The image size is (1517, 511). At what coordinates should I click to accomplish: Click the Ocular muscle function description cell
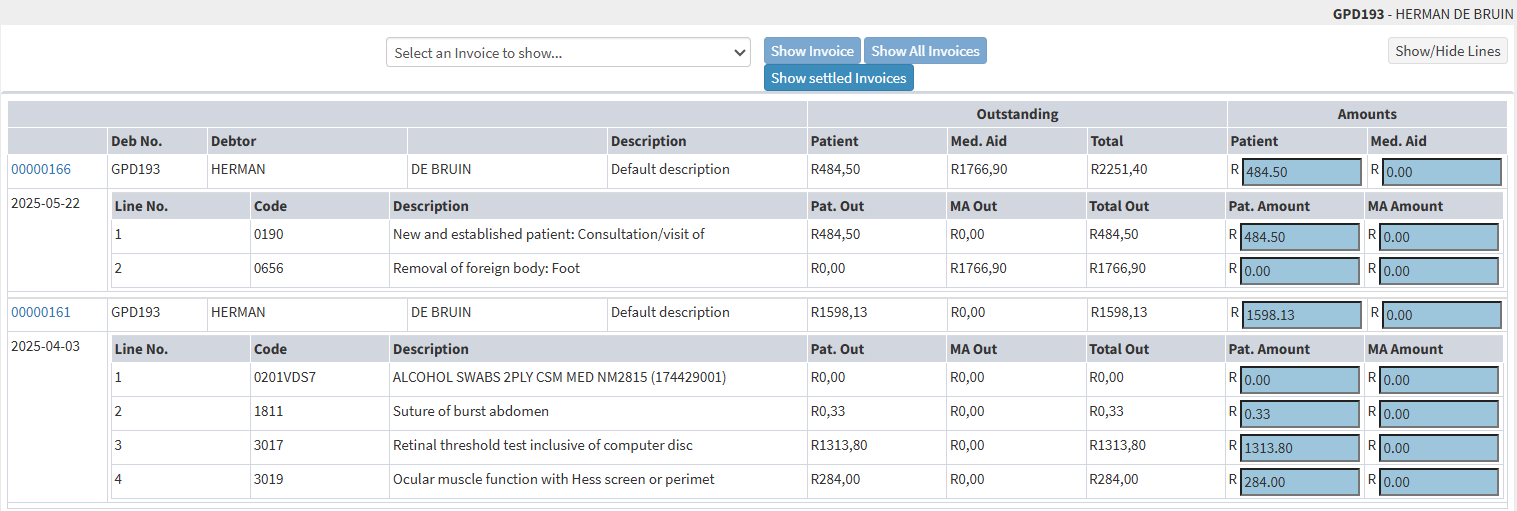[553, 479]
